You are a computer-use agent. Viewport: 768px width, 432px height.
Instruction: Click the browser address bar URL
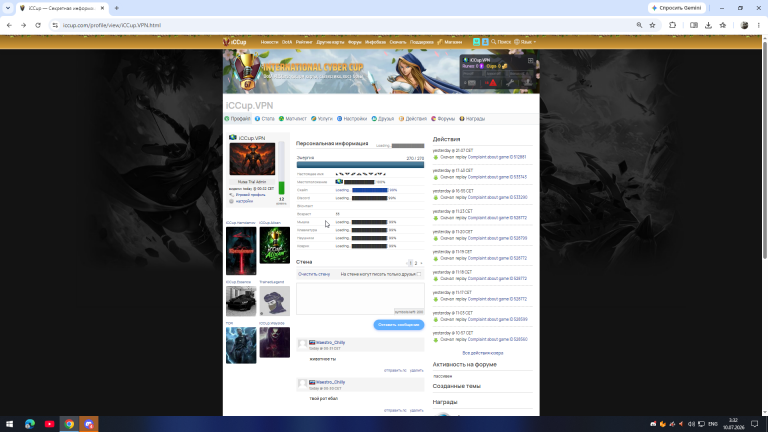112,25
